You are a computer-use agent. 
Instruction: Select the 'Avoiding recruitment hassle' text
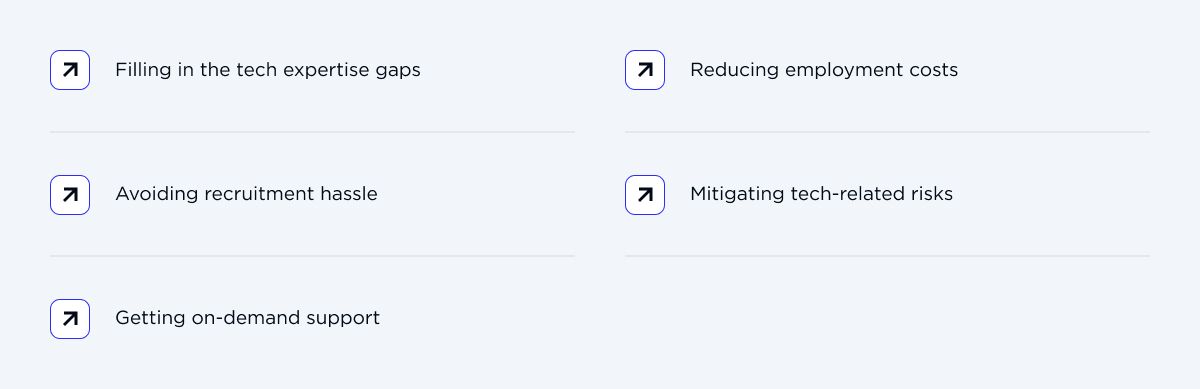click(246, 194)
